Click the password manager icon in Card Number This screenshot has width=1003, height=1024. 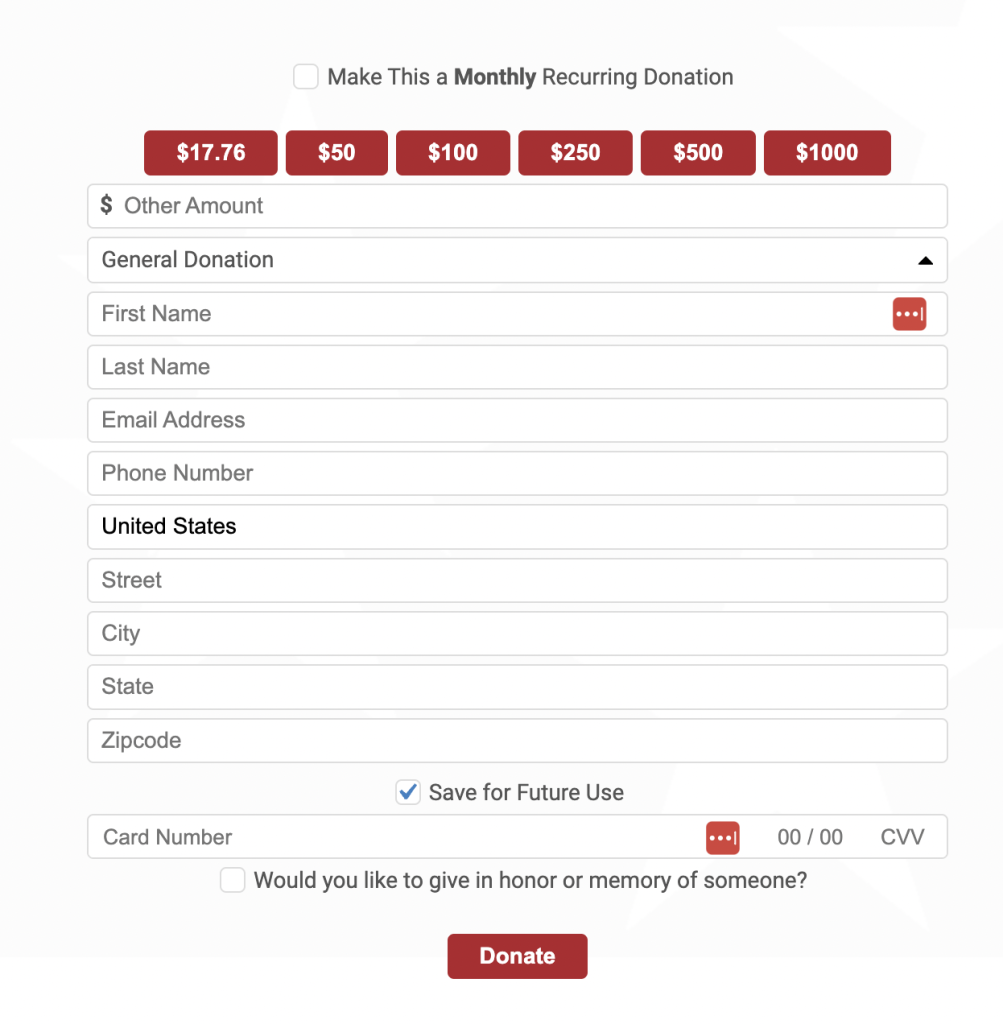722,838
